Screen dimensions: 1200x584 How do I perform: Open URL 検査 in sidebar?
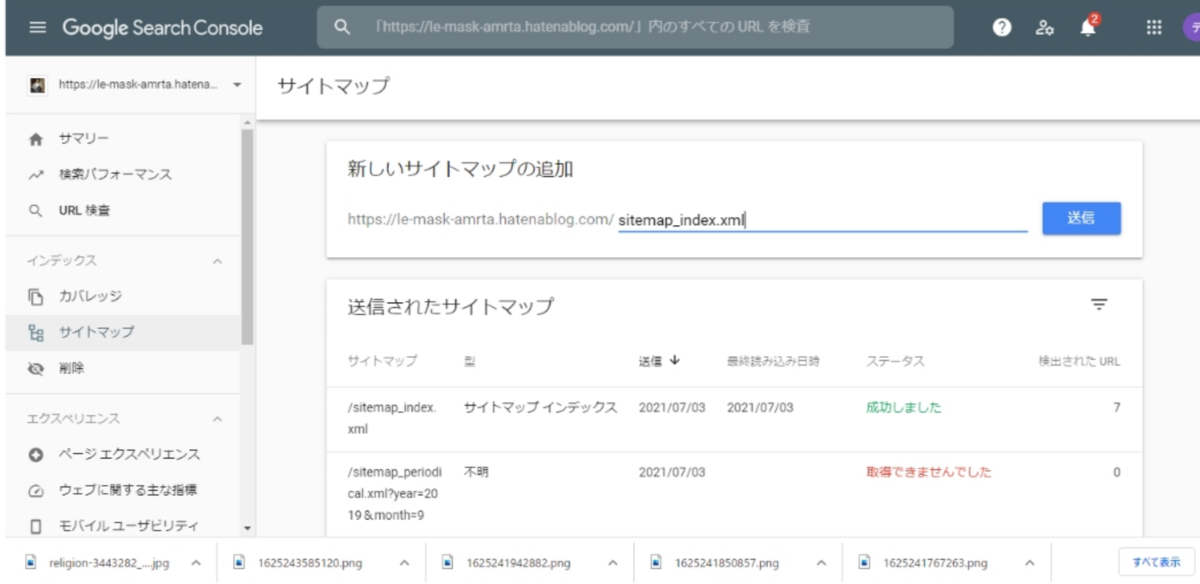(84, 210)
